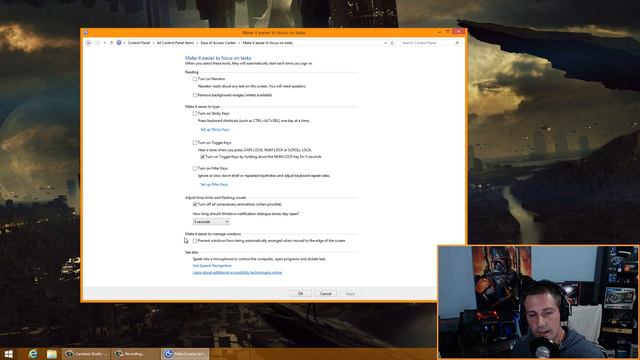Click the Back navigation arrow
The width and height of the screenshot is (640, 360).
(89, 43)
